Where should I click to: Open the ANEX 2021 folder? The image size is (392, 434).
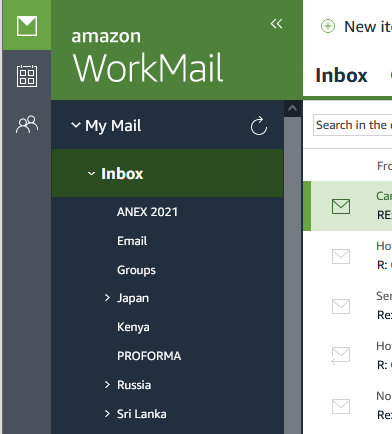coord(147,212)
